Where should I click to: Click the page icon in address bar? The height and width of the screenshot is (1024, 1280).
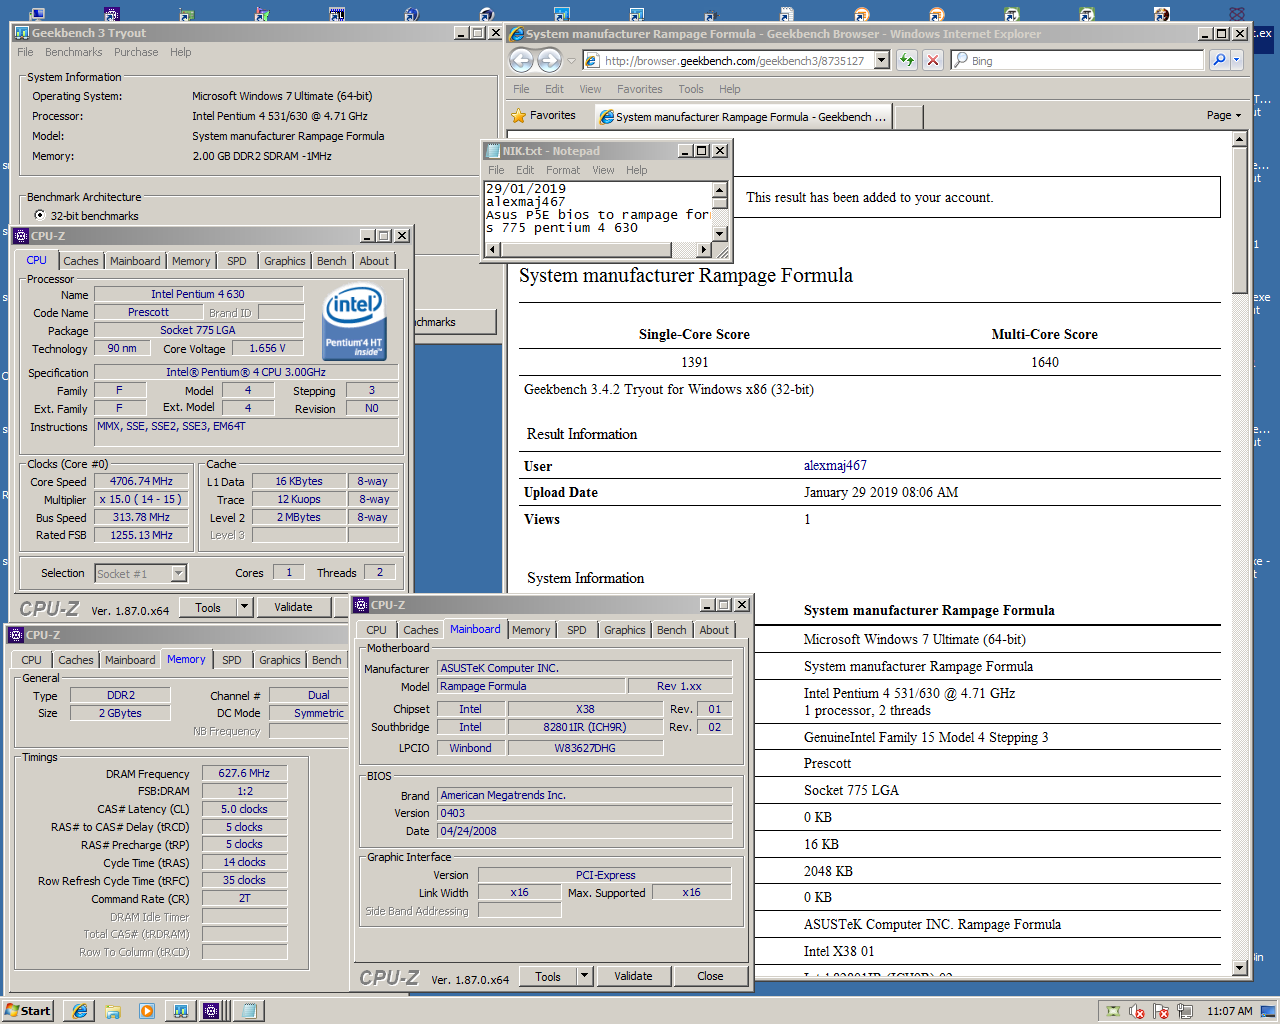592,60
